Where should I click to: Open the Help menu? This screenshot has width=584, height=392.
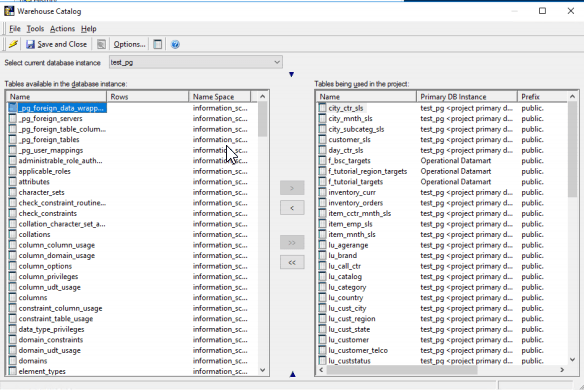(x=89, y=29)
